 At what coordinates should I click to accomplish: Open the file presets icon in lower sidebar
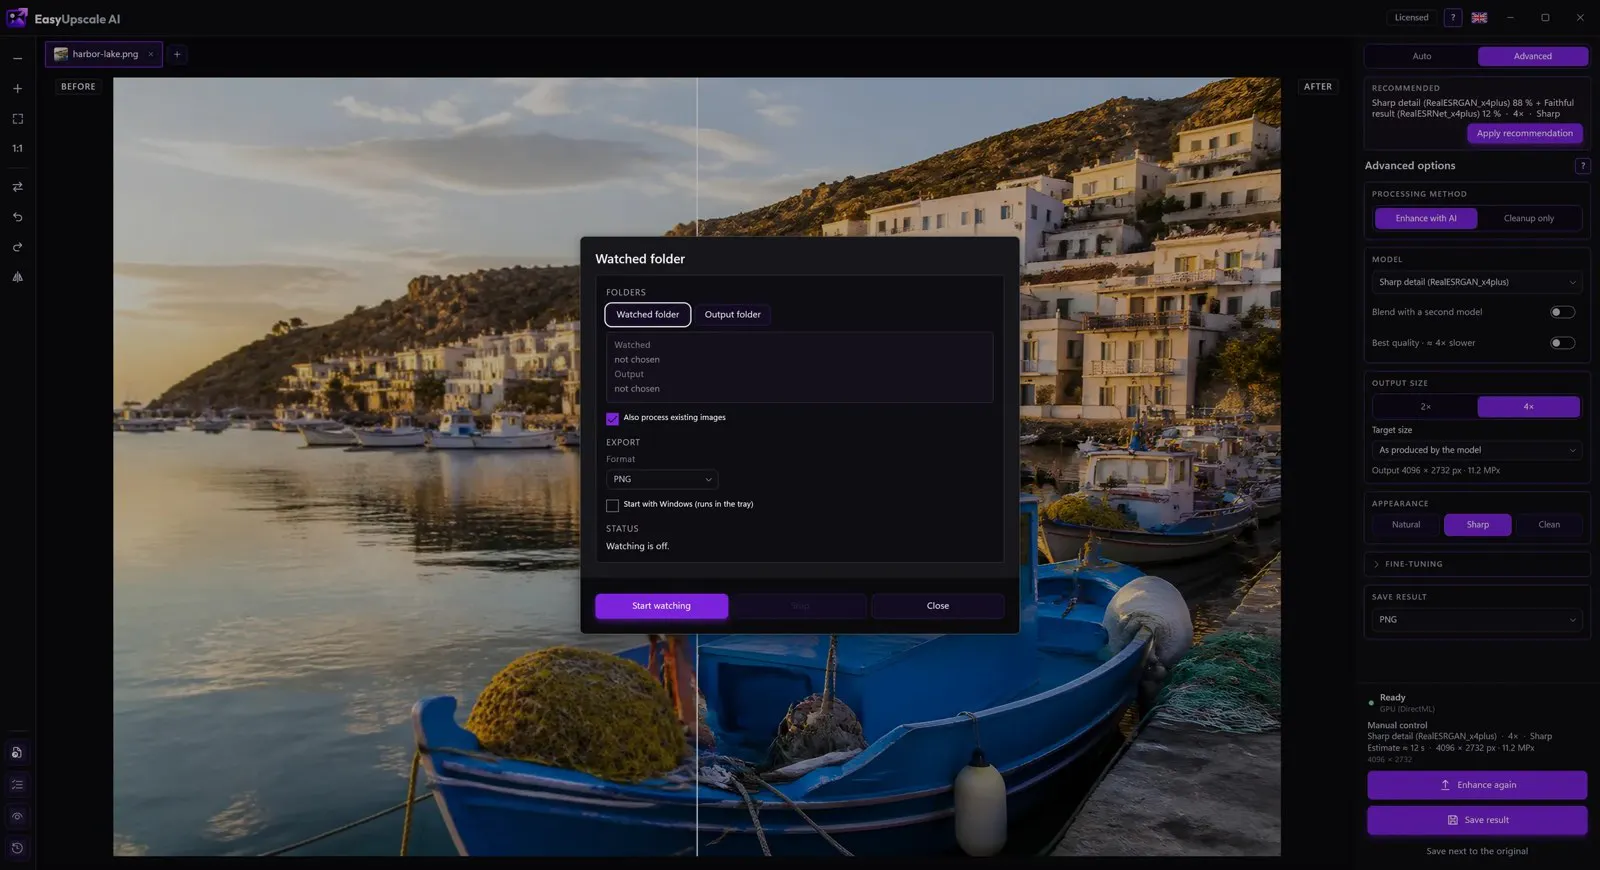(17, 753)
